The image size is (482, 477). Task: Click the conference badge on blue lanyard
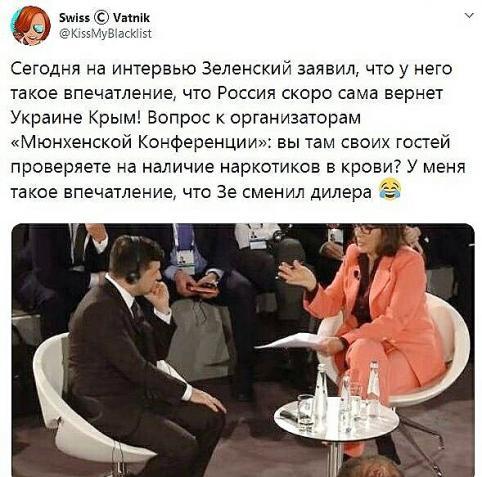point(185,260)
